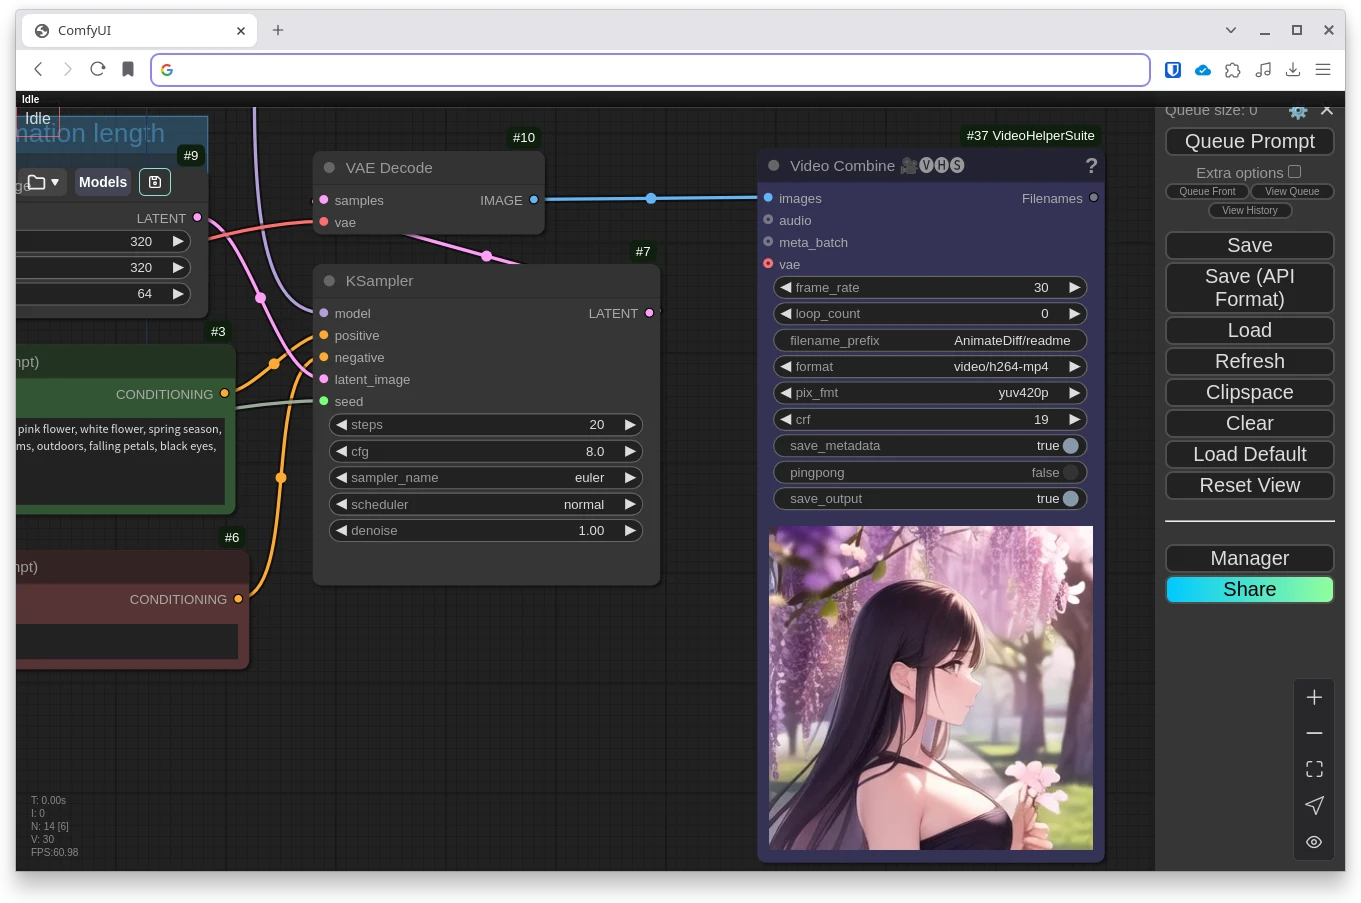
Task: Open the folder dropdown next to Models
Action: click(43, 182)
